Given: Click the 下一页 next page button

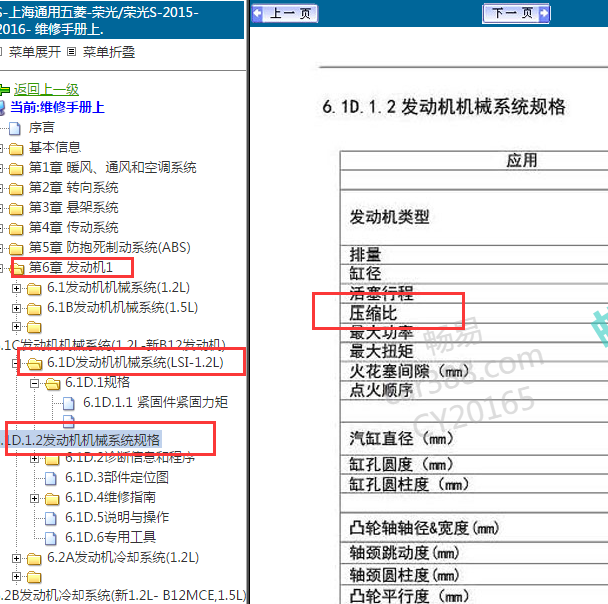Looking at the screenshot, I should point(516,14).
